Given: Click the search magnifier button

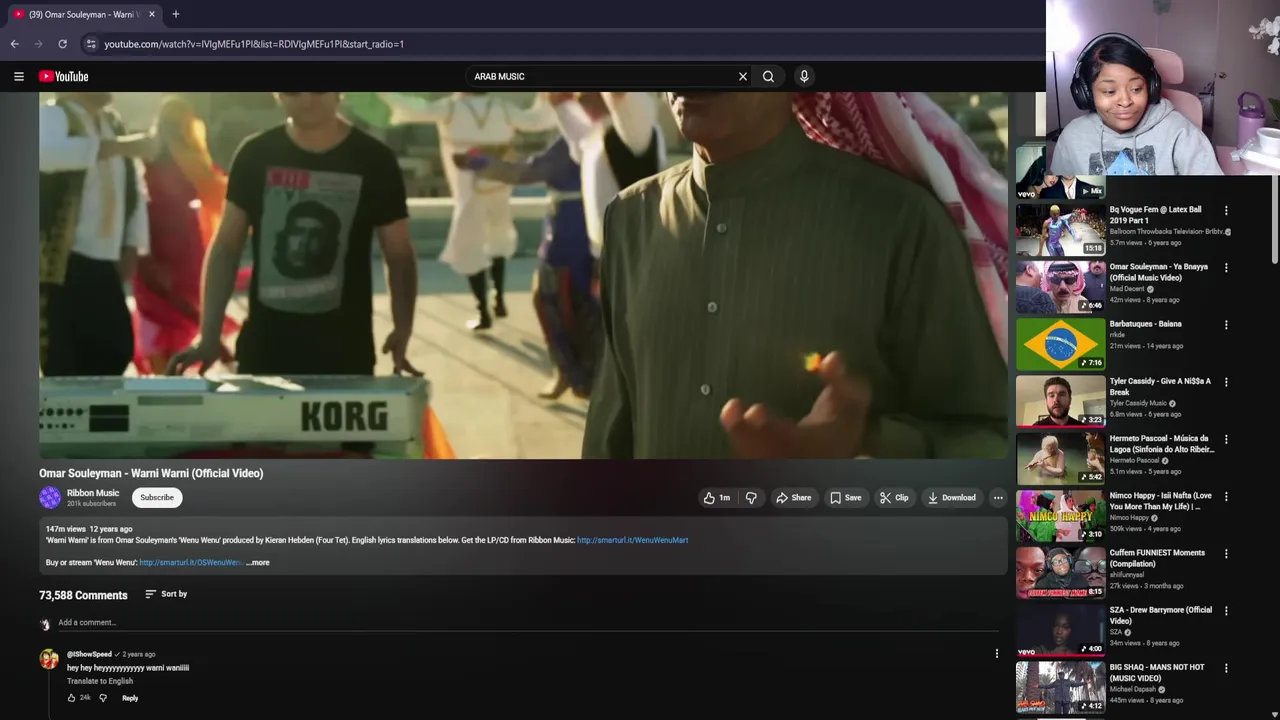Looking at the screenshot, I should click(x=768, y=76).
